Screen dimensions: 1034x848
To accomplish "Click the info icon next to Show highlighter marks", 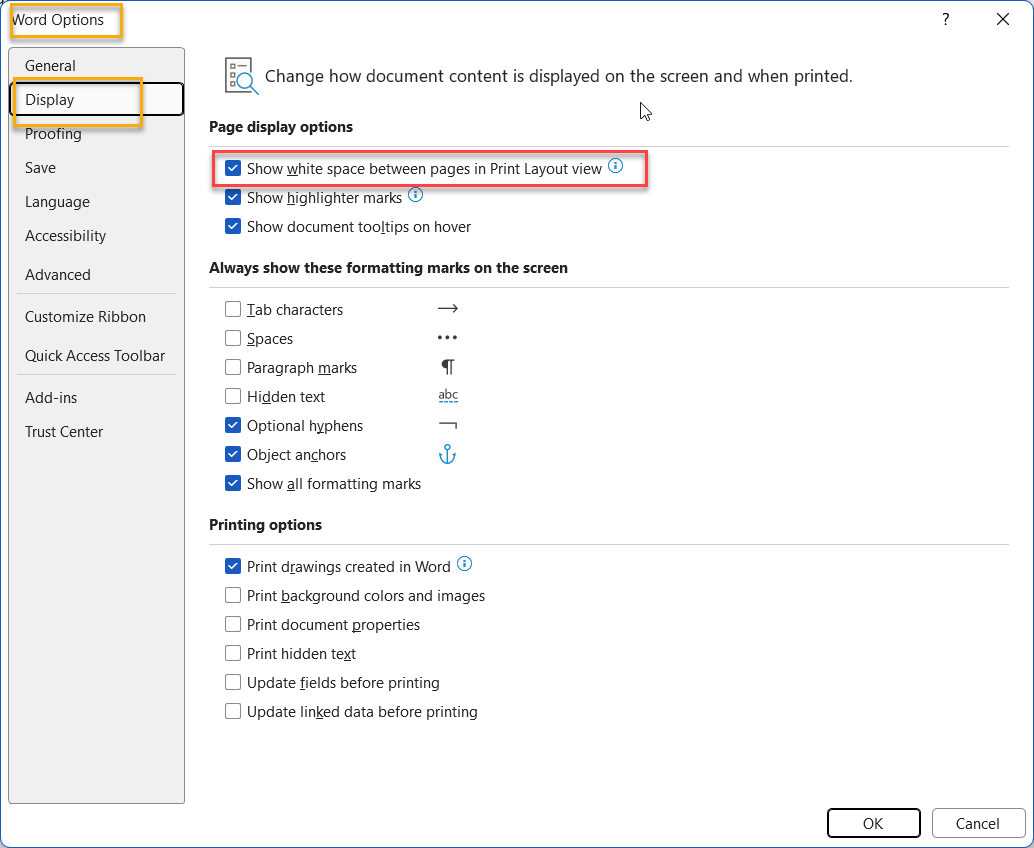I will (415, 195).
